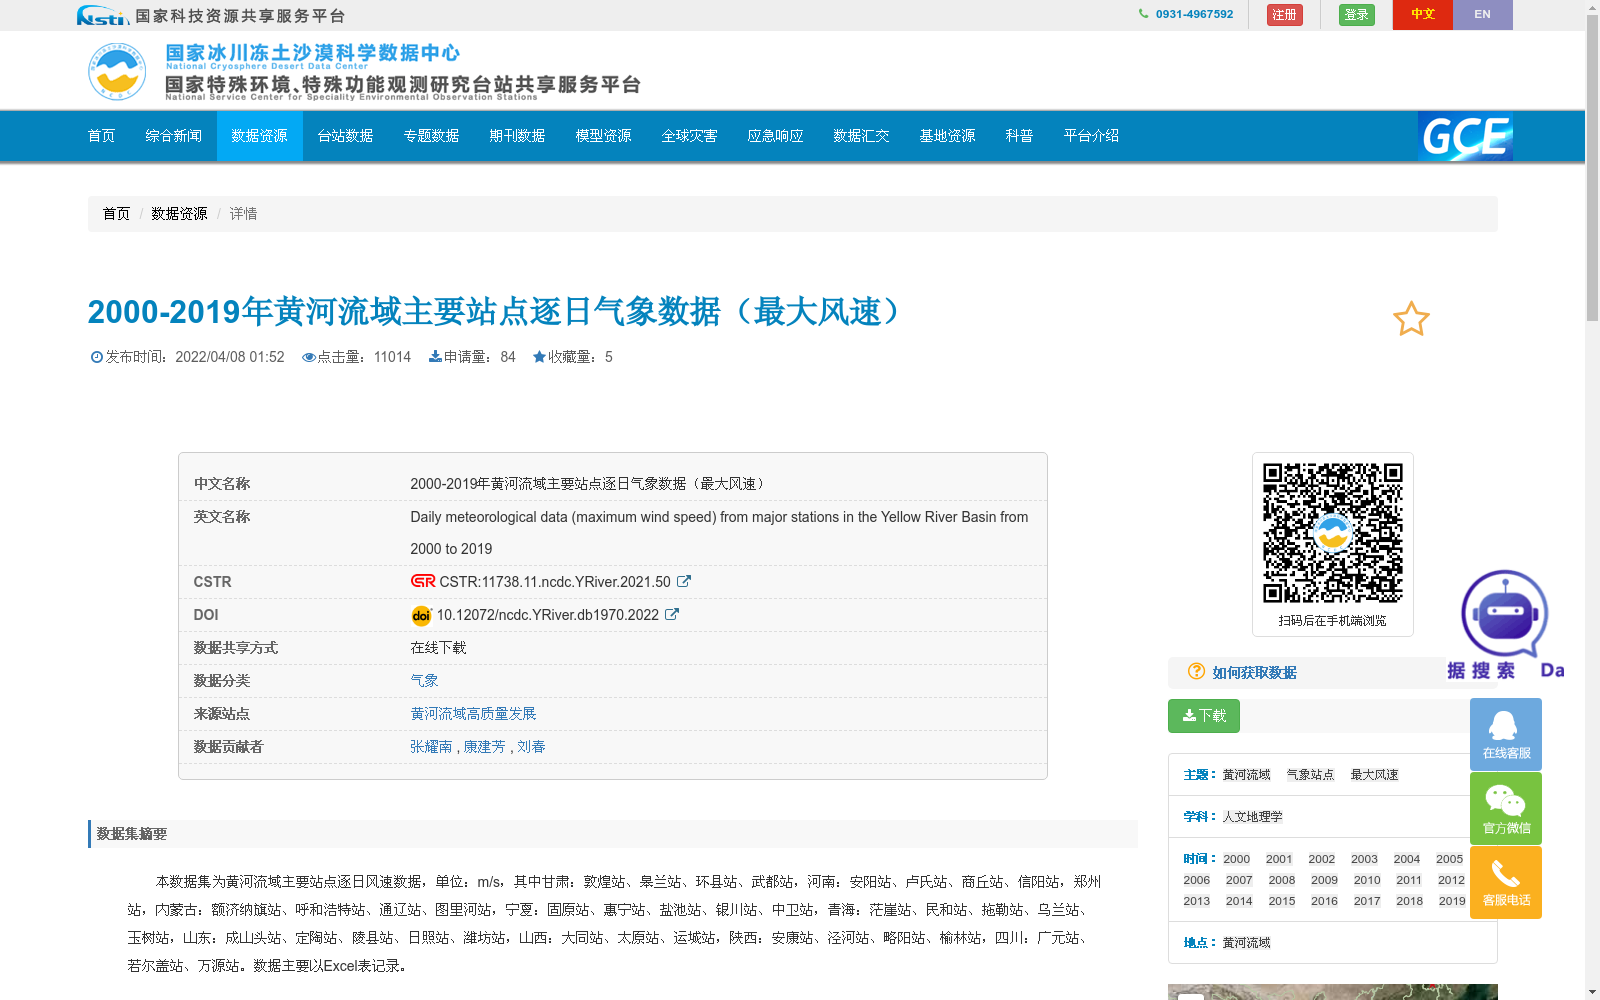Image resolution: width=1600 pixels, height=1000 pixels.
Task: Open the 全球灾害 nav menu
Action: coord(689,136)
